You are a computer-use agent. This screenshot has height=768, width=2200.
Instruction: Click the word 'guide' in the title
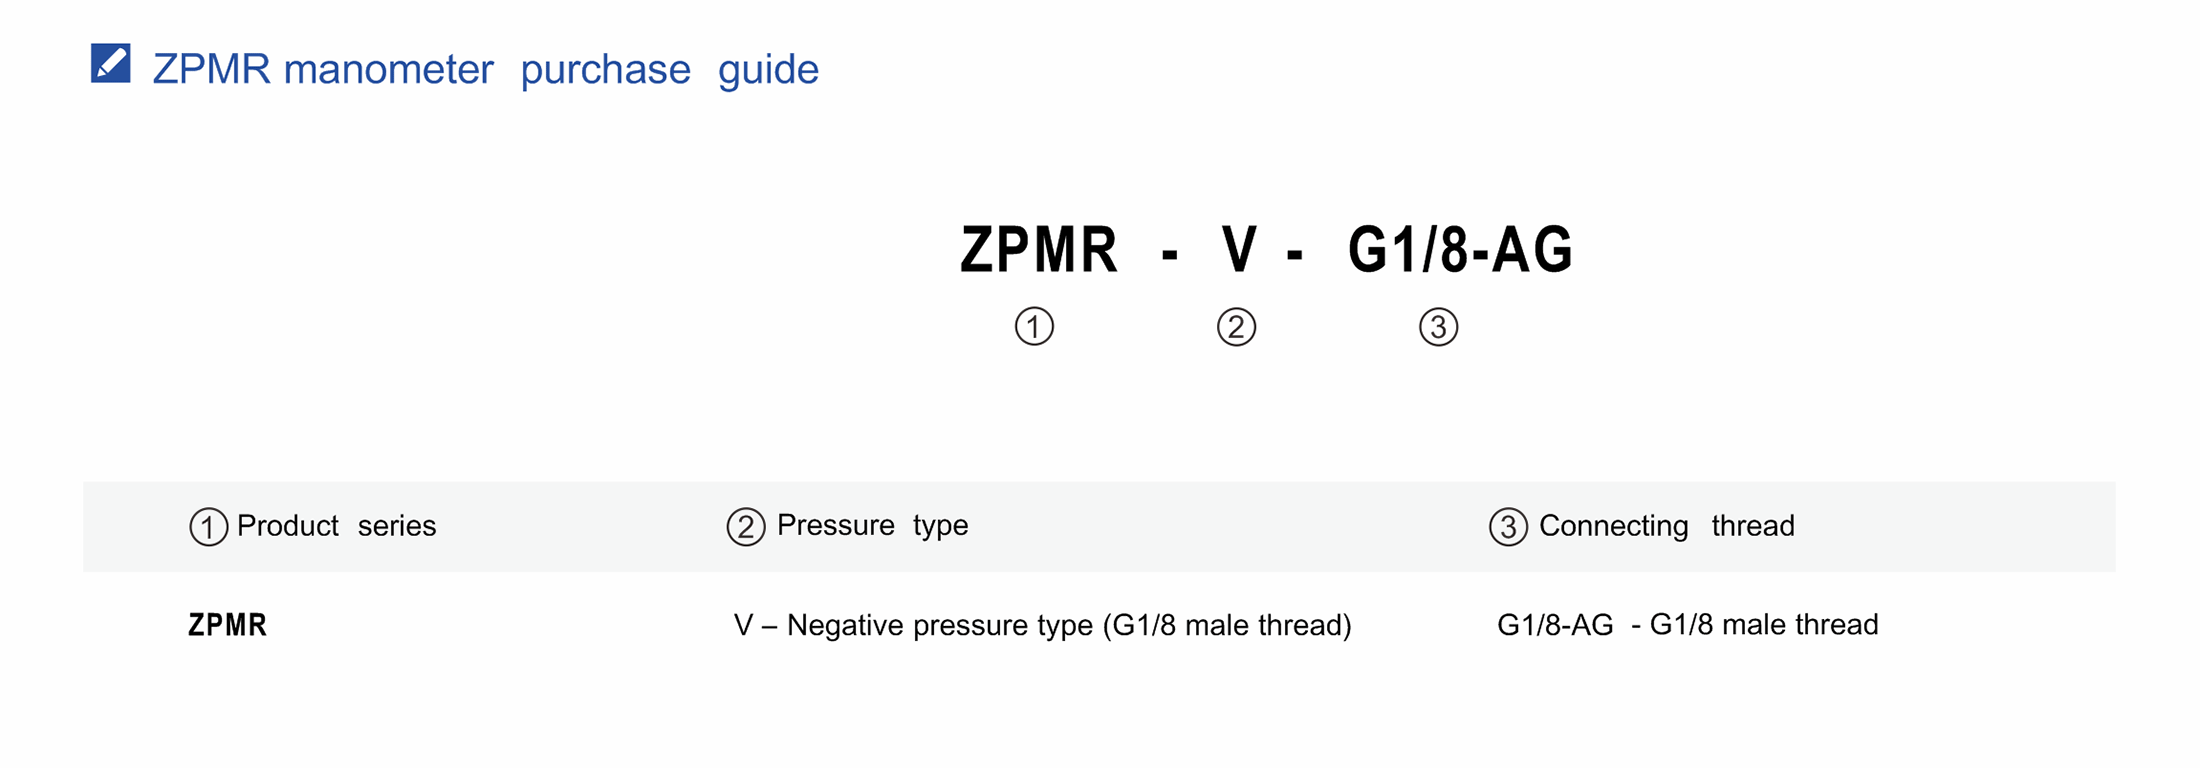768,70
